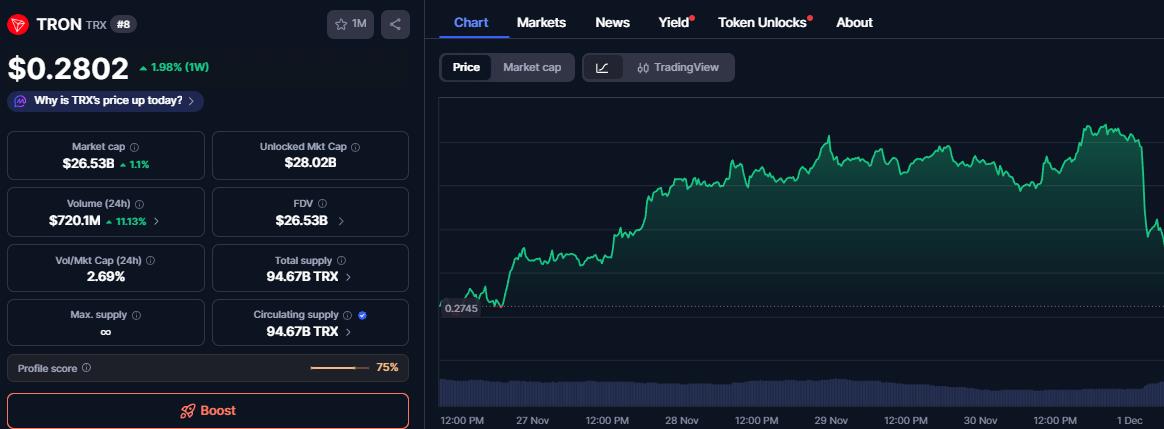This screenshot has height=429, width=1164.
Task: Switch the chart to Price view
Action: click(x=466, y=68)
